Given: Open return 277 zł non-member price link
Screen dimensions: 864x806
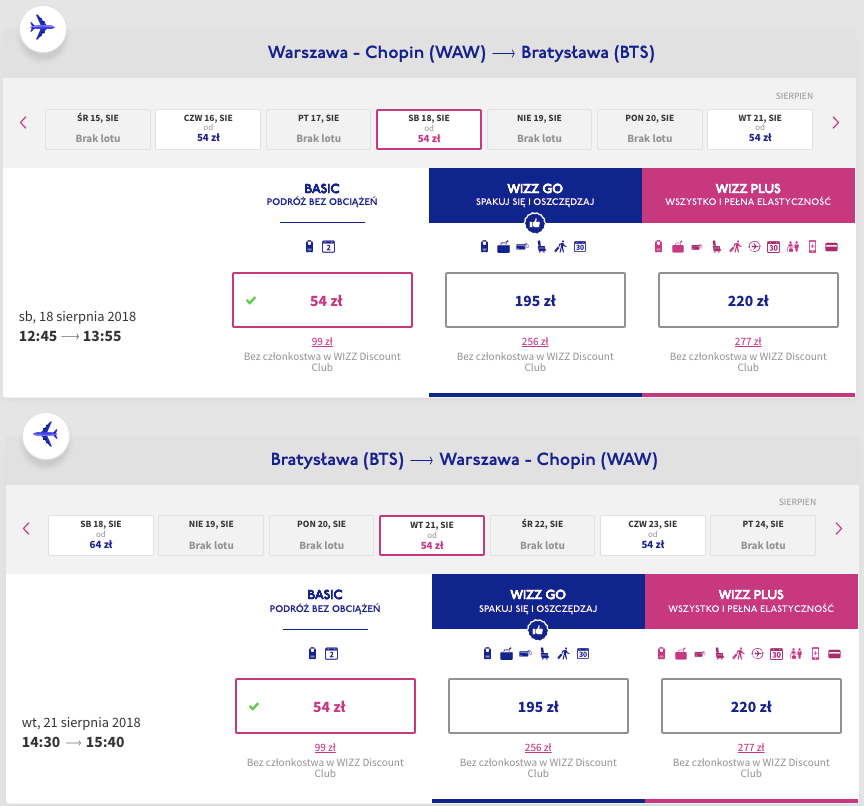Looking at the screenshot, I should [752, 748].
